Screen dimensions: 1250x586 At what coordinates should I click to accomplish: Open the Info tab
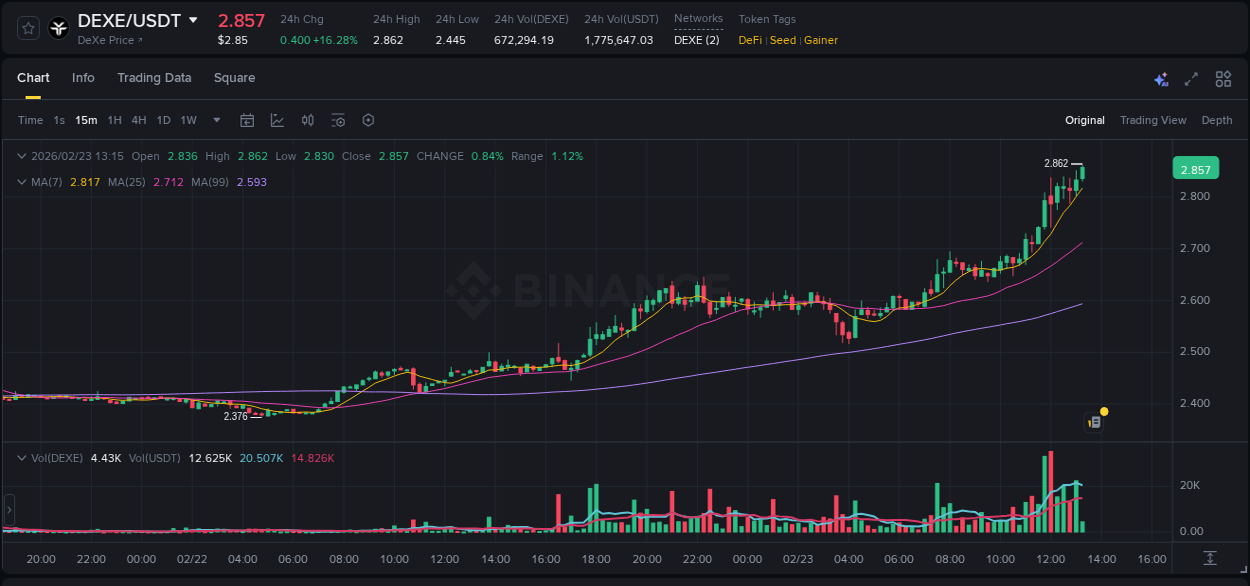click(x=83, y=78)
